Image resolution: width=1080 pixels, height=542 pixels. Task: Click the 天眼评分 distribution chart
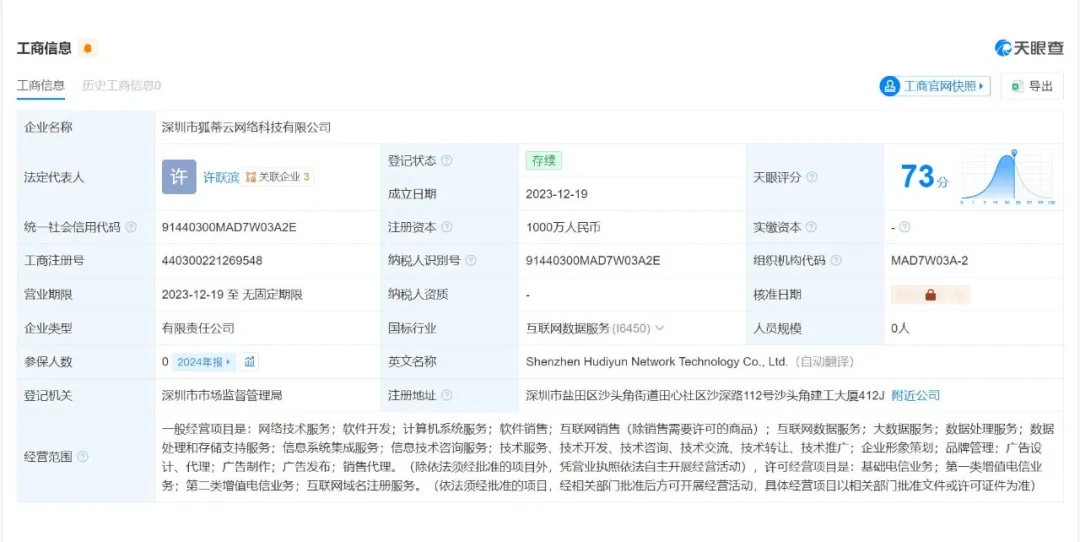pos(1009,177)
